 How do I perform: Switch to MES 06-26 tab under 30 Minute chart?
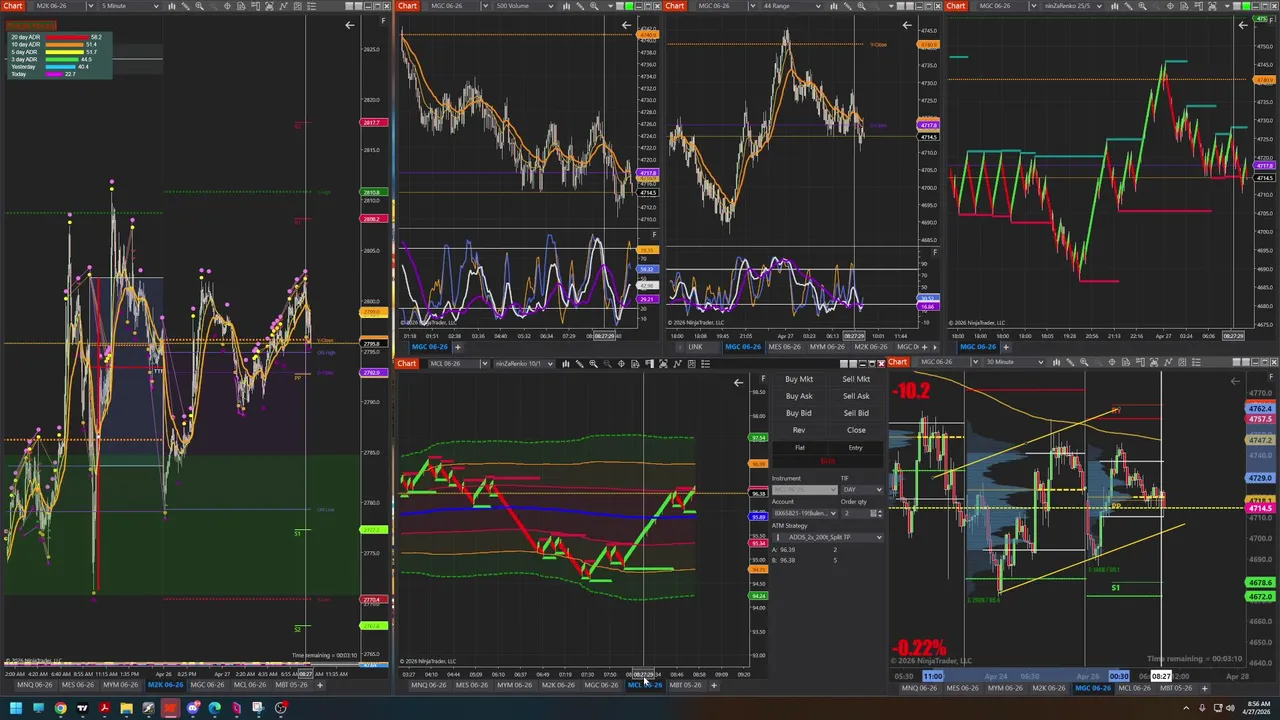(962, 688)
